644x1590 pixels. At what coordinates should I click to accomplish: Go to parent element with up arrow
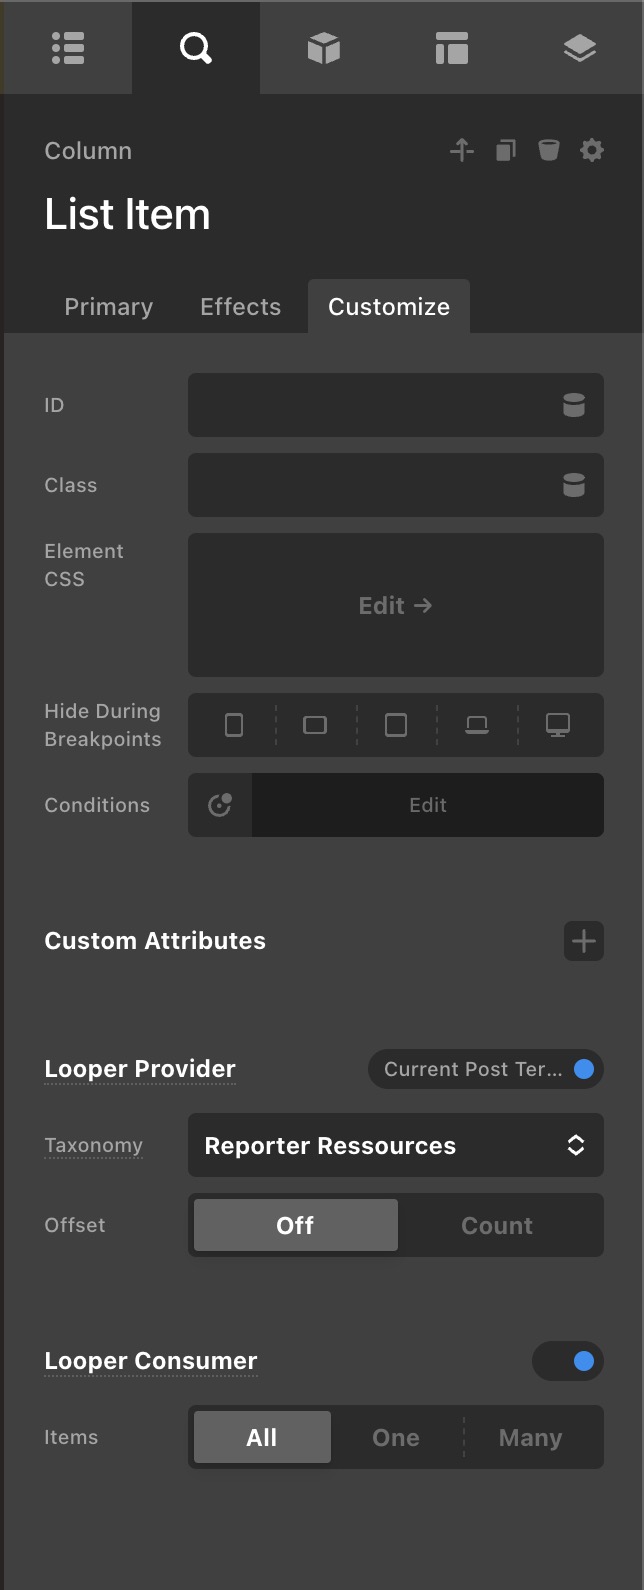pyautogui.click(x=461, y=151)
